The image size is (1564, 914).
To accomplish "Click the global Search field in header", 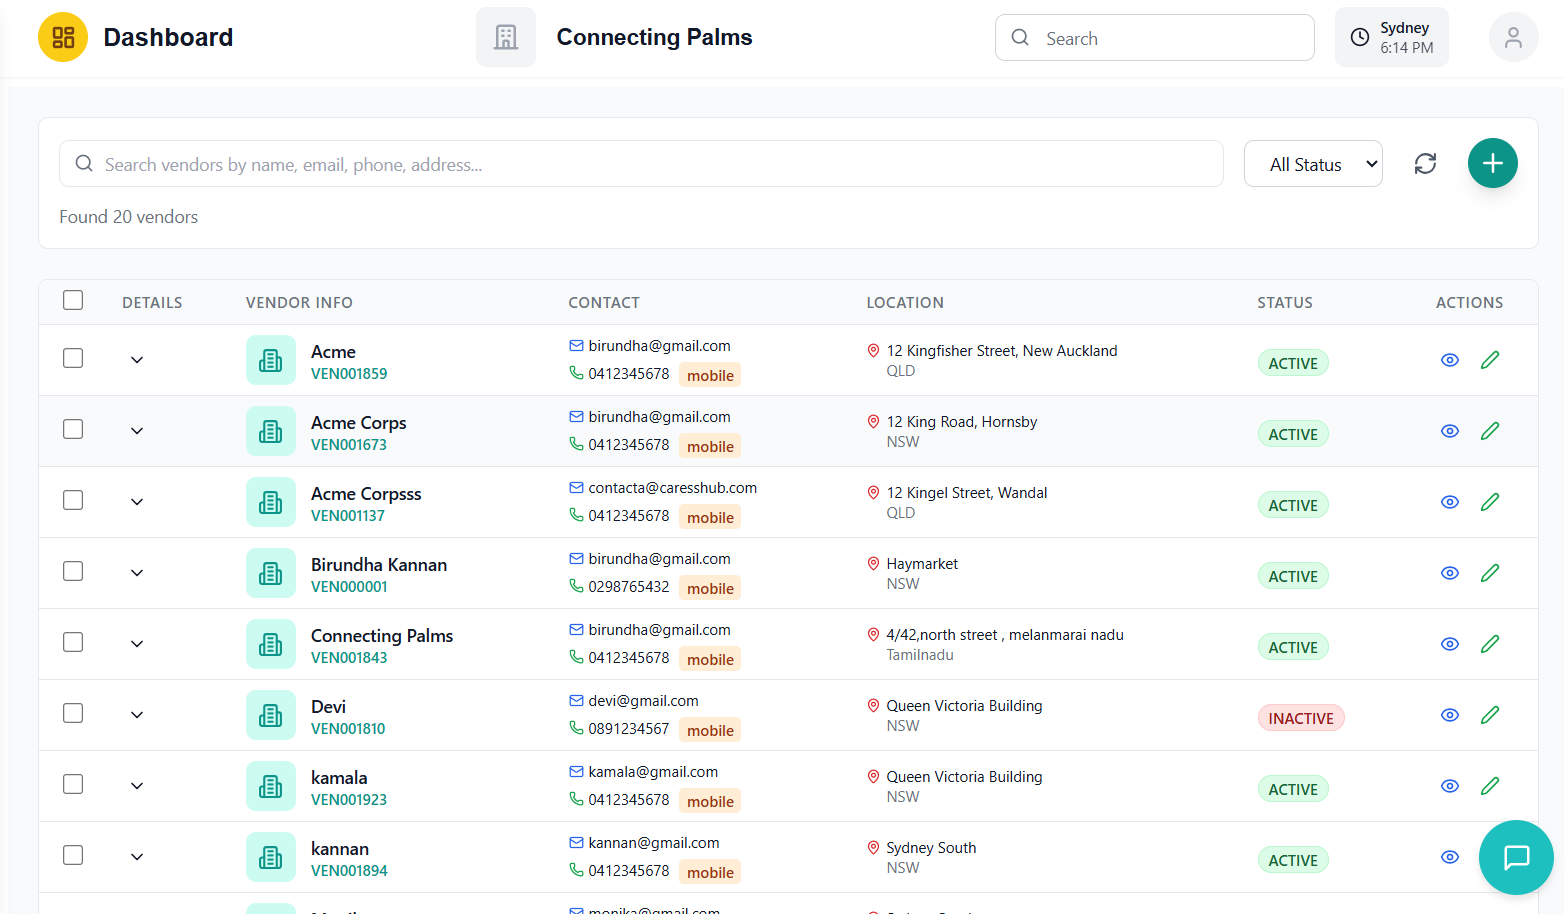I will 1155,37.
